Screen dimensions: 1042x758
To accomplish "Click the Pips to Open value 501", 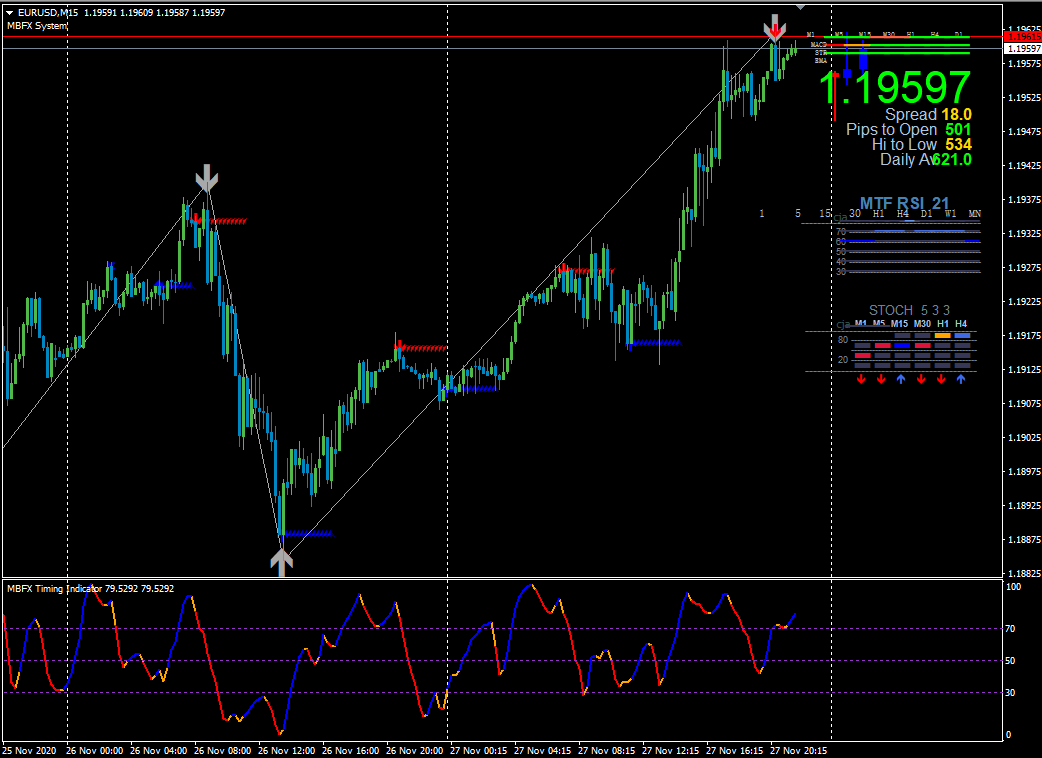I will coord(958,130).
